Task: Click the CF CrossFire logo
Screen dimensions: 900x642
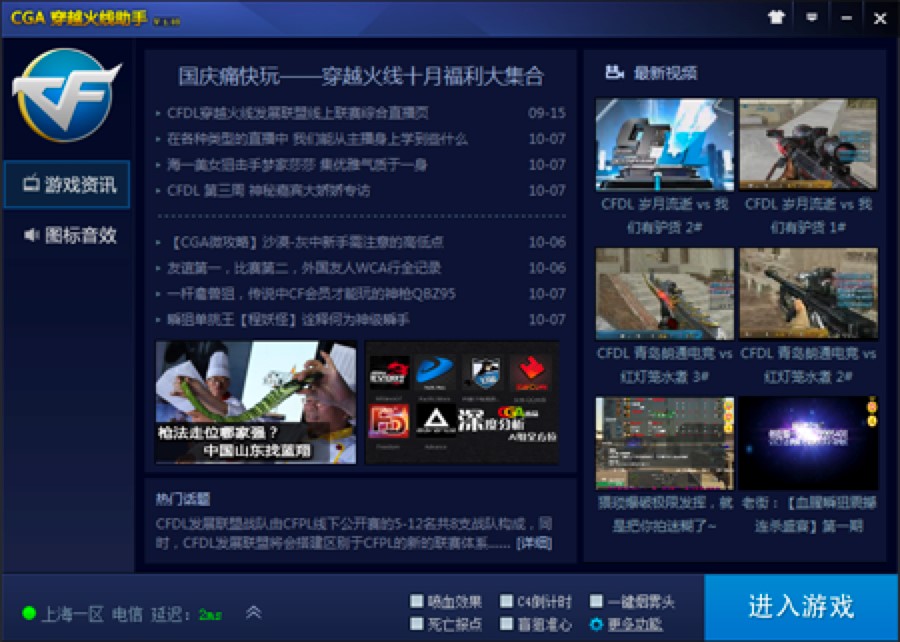Action: point(67,95)
